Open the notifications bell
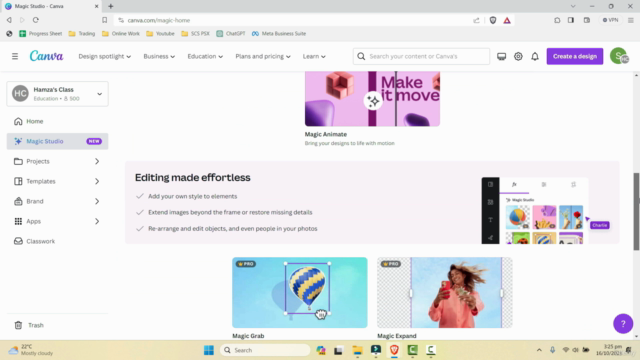The width and height of the screenshot is (640, 360). pos(535,56)
